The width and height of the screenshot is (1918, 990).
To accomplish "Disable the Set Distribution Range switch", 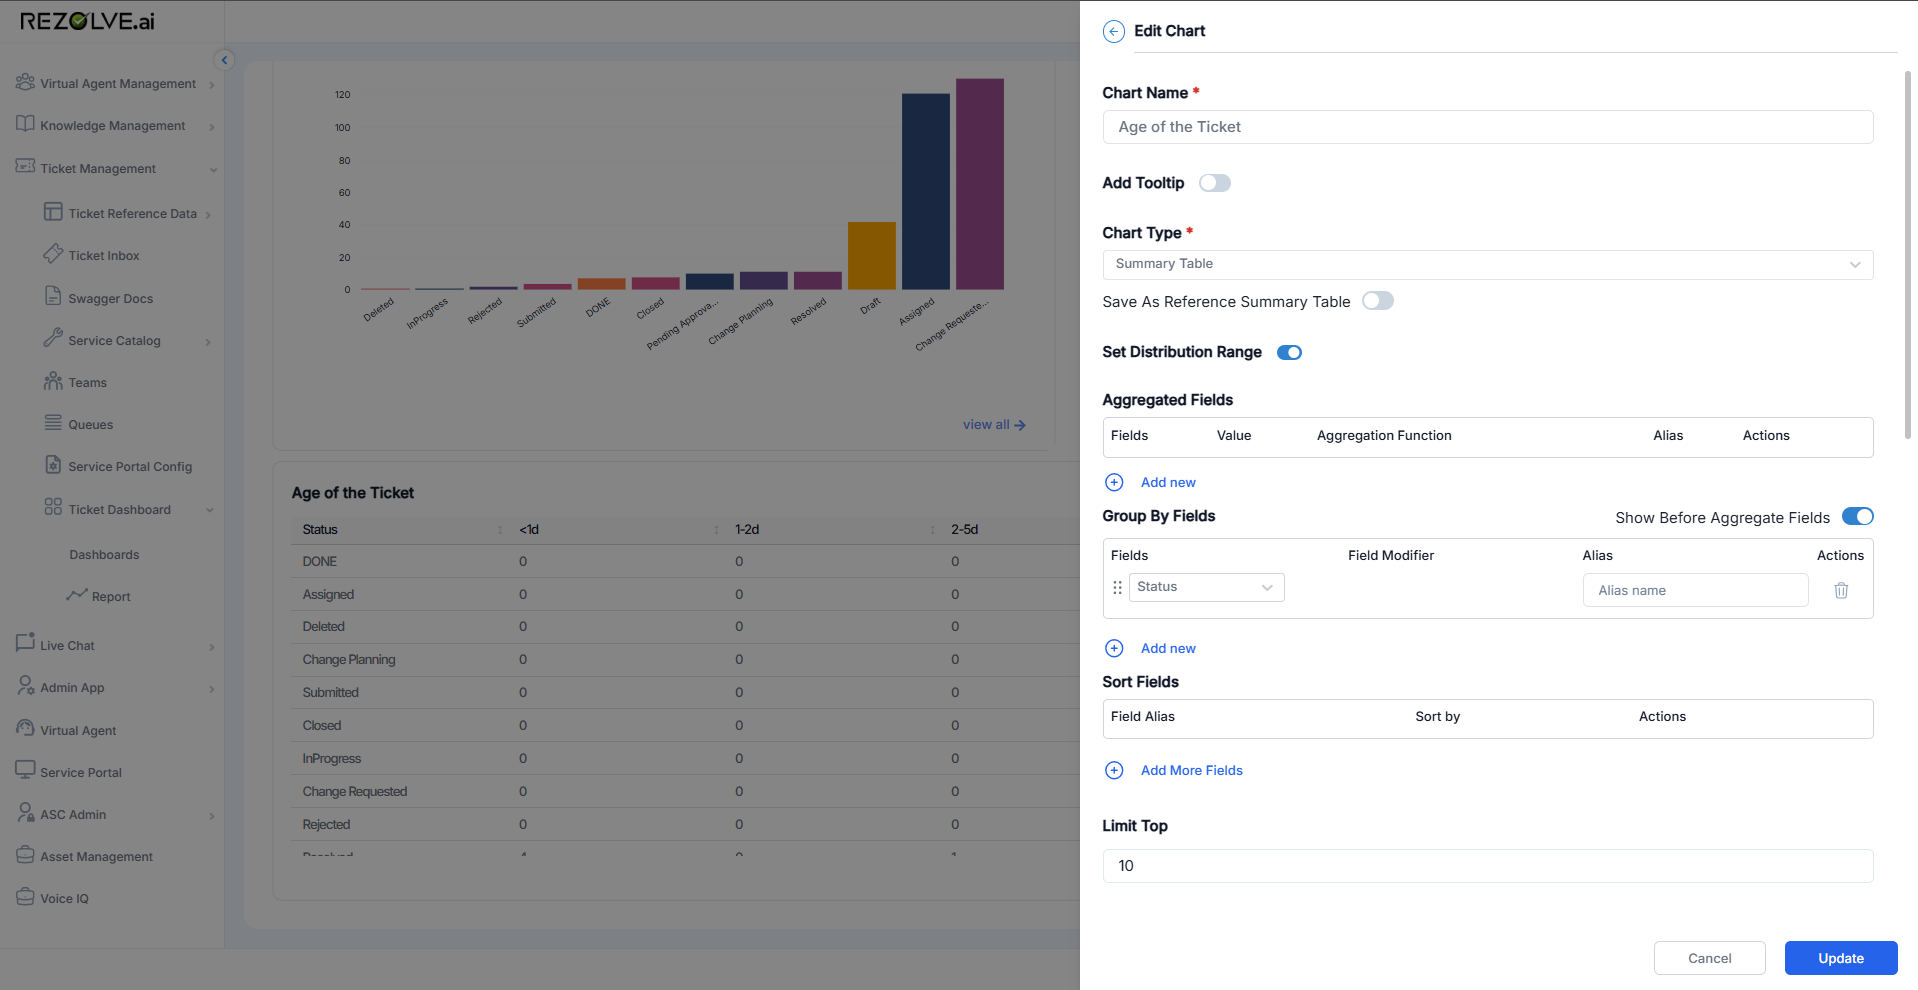I will (x=1289, y=352).
